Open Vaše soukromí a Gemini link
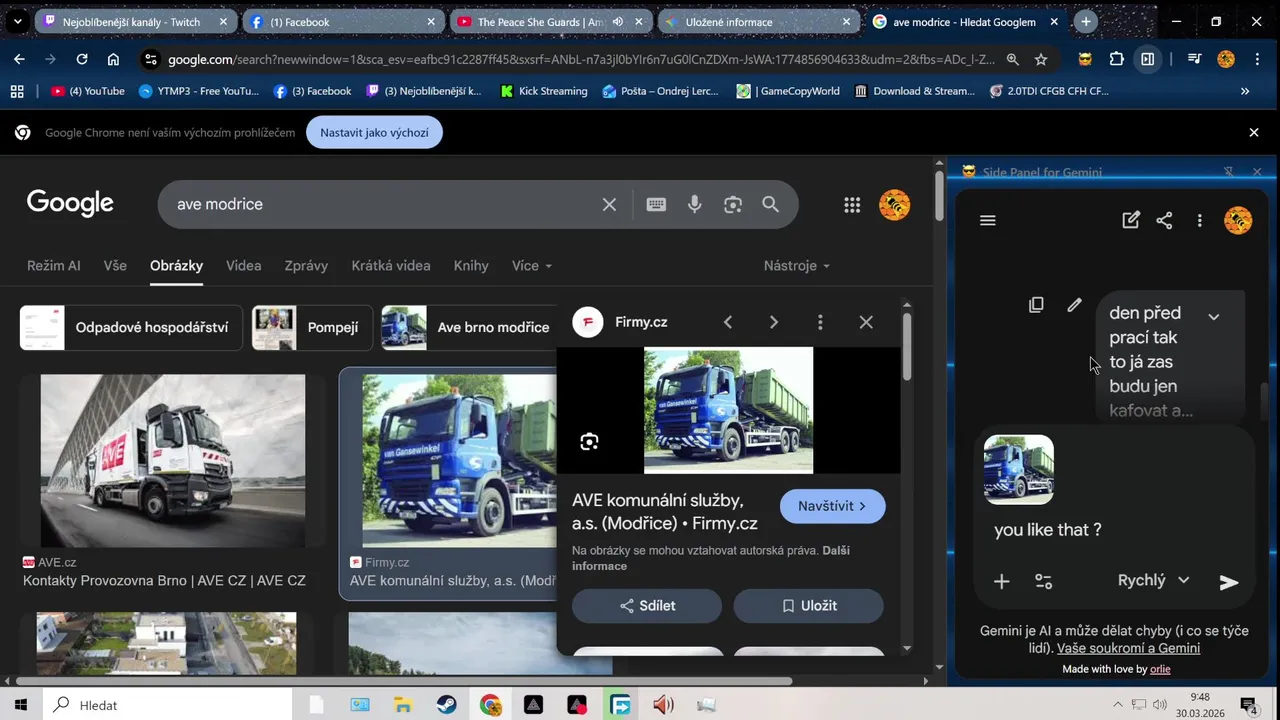 click(x=1128, y=648)
